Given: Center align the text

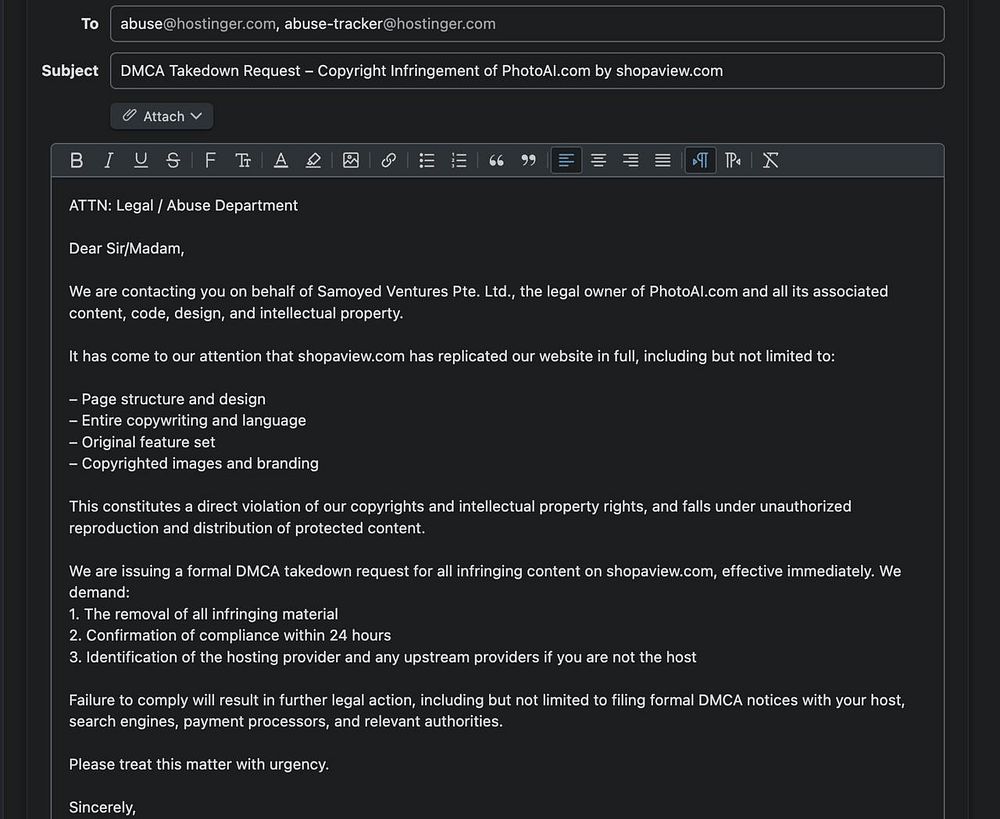Looking at the screenshot, I should [x=598, y=160].
